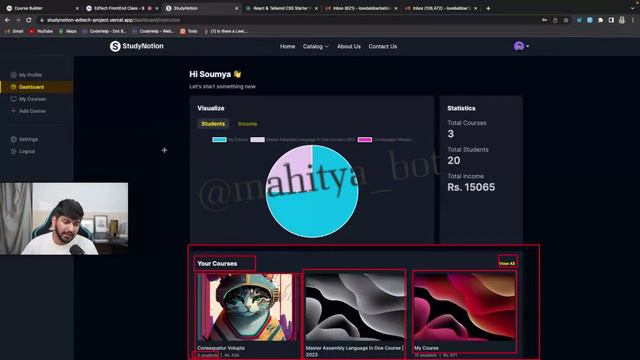The height and width of the screenshot is (360, 640).
Task: Reload the page
Action: (29, 20)
